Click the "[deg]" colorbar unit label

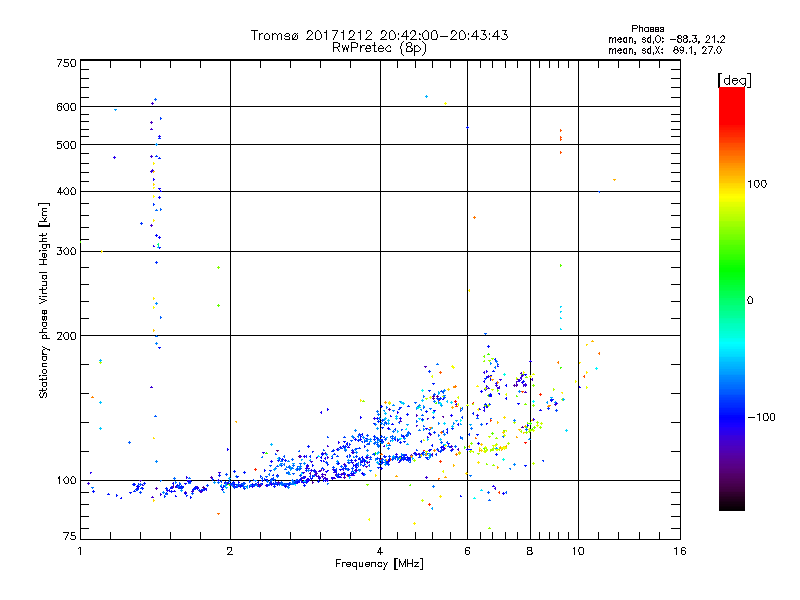click(734, 80)
